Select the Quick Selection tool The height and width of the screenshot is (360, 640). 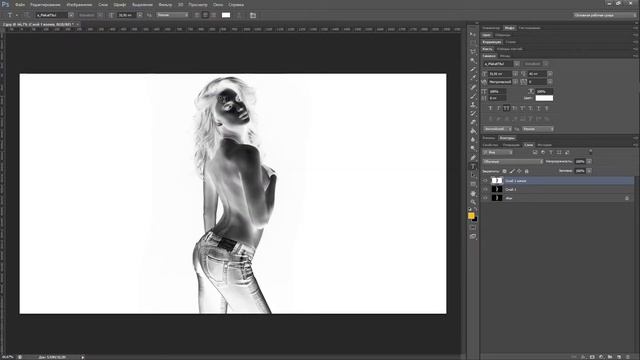[x=473, y=60]
